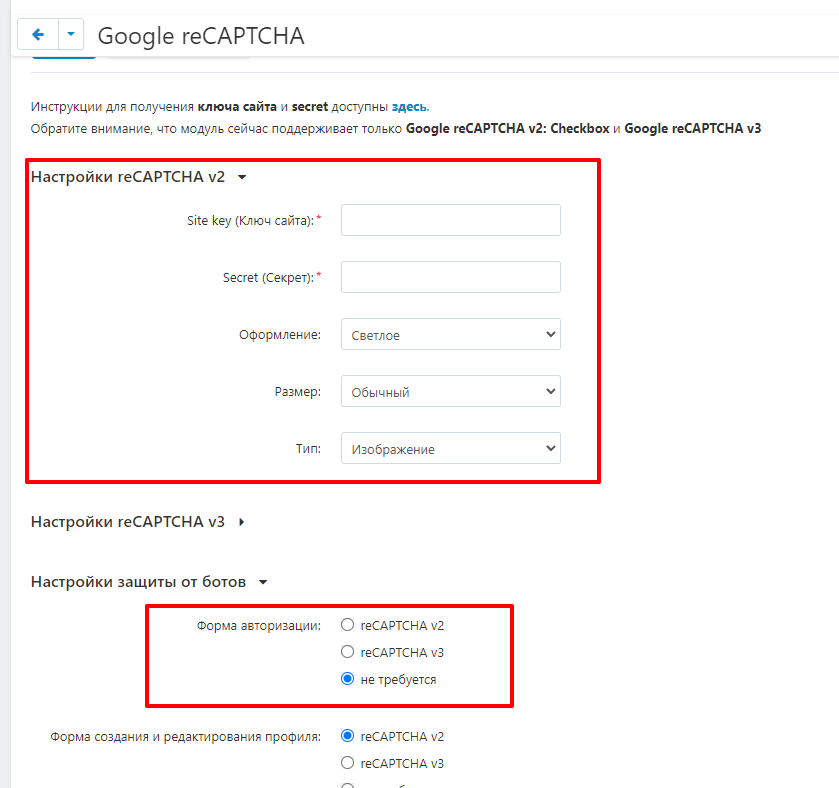This screenshot has width=839, height=788.
Task: Select 'не требуется' for Форма авторизации
Action: [347, 679]
